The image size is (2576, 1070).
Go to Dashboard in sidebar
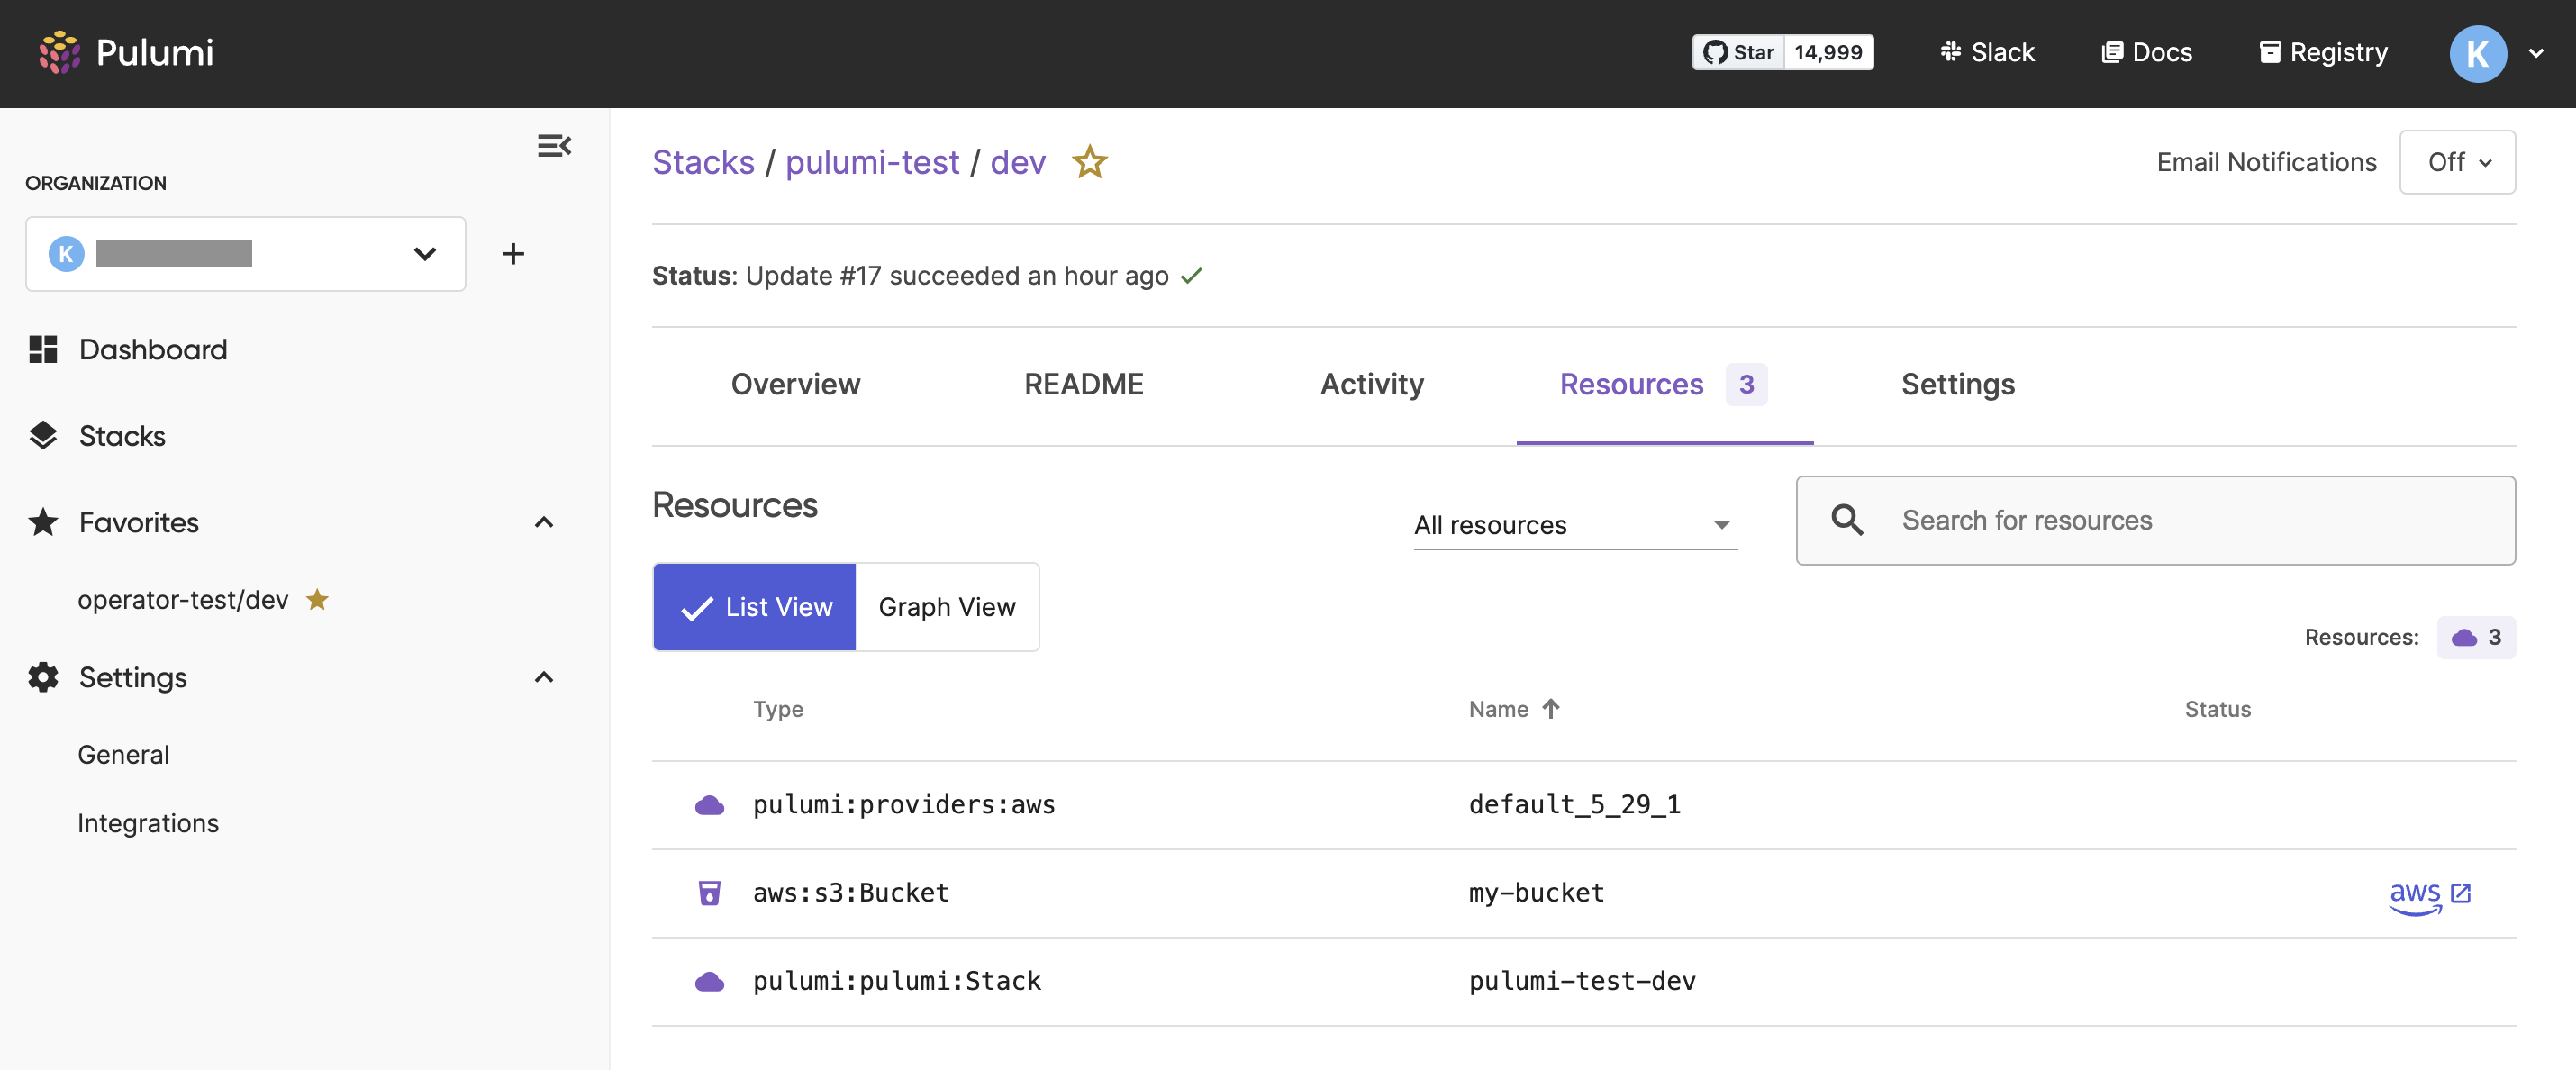click(x=130, y=349)
